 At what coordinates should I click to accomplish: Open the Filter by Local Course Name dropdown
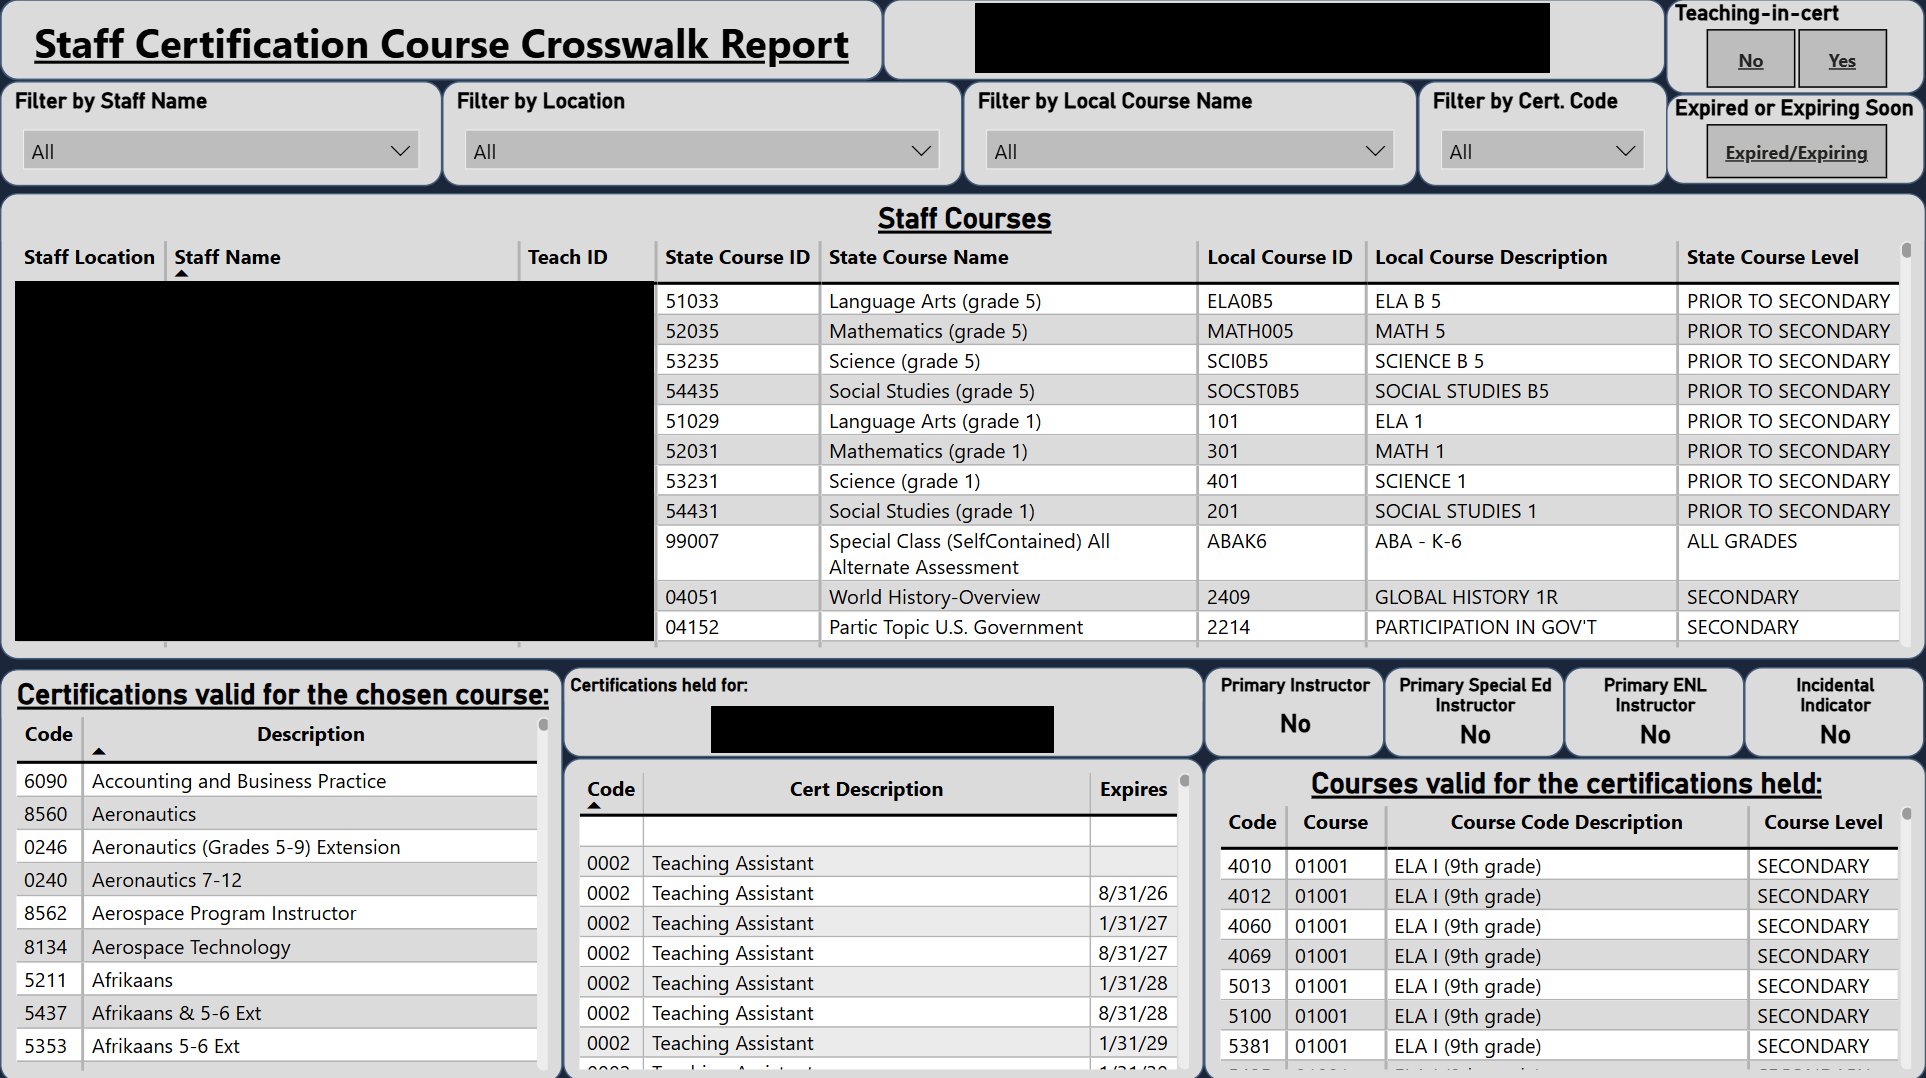tap(1189, 151)
